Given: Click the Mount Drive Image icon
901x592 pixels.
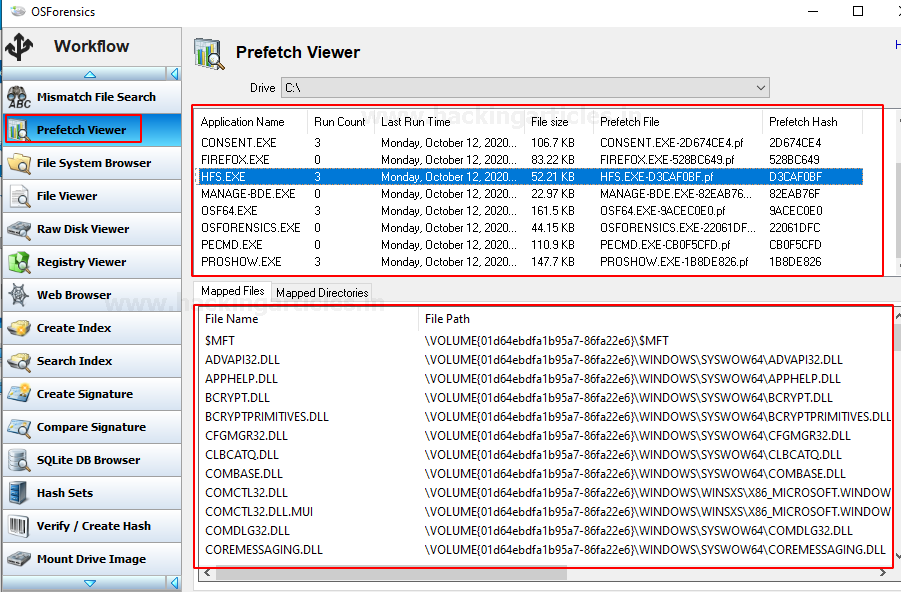Looking at the screenshot, I should [19, 559].
